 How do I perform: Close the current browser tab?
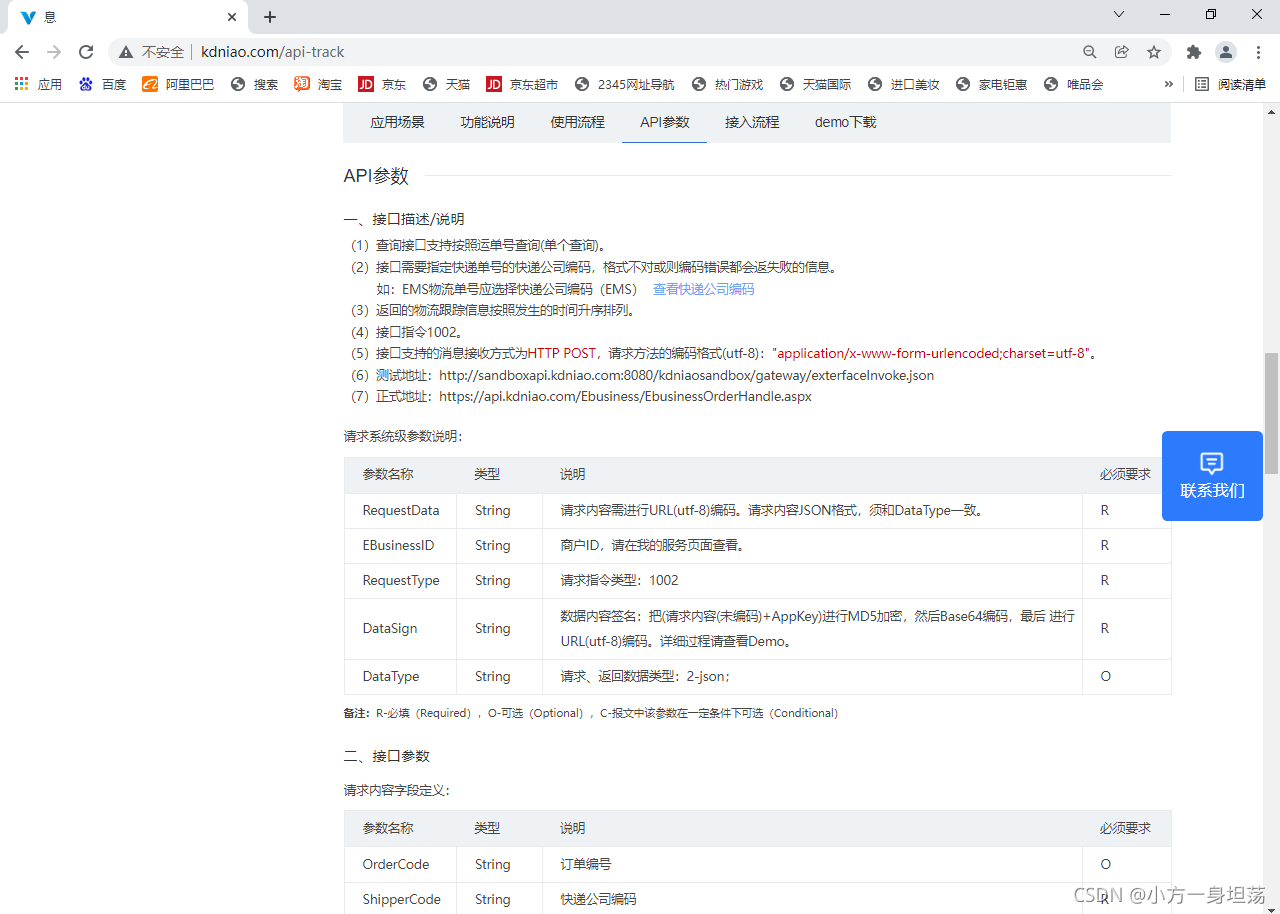point(232,17)
